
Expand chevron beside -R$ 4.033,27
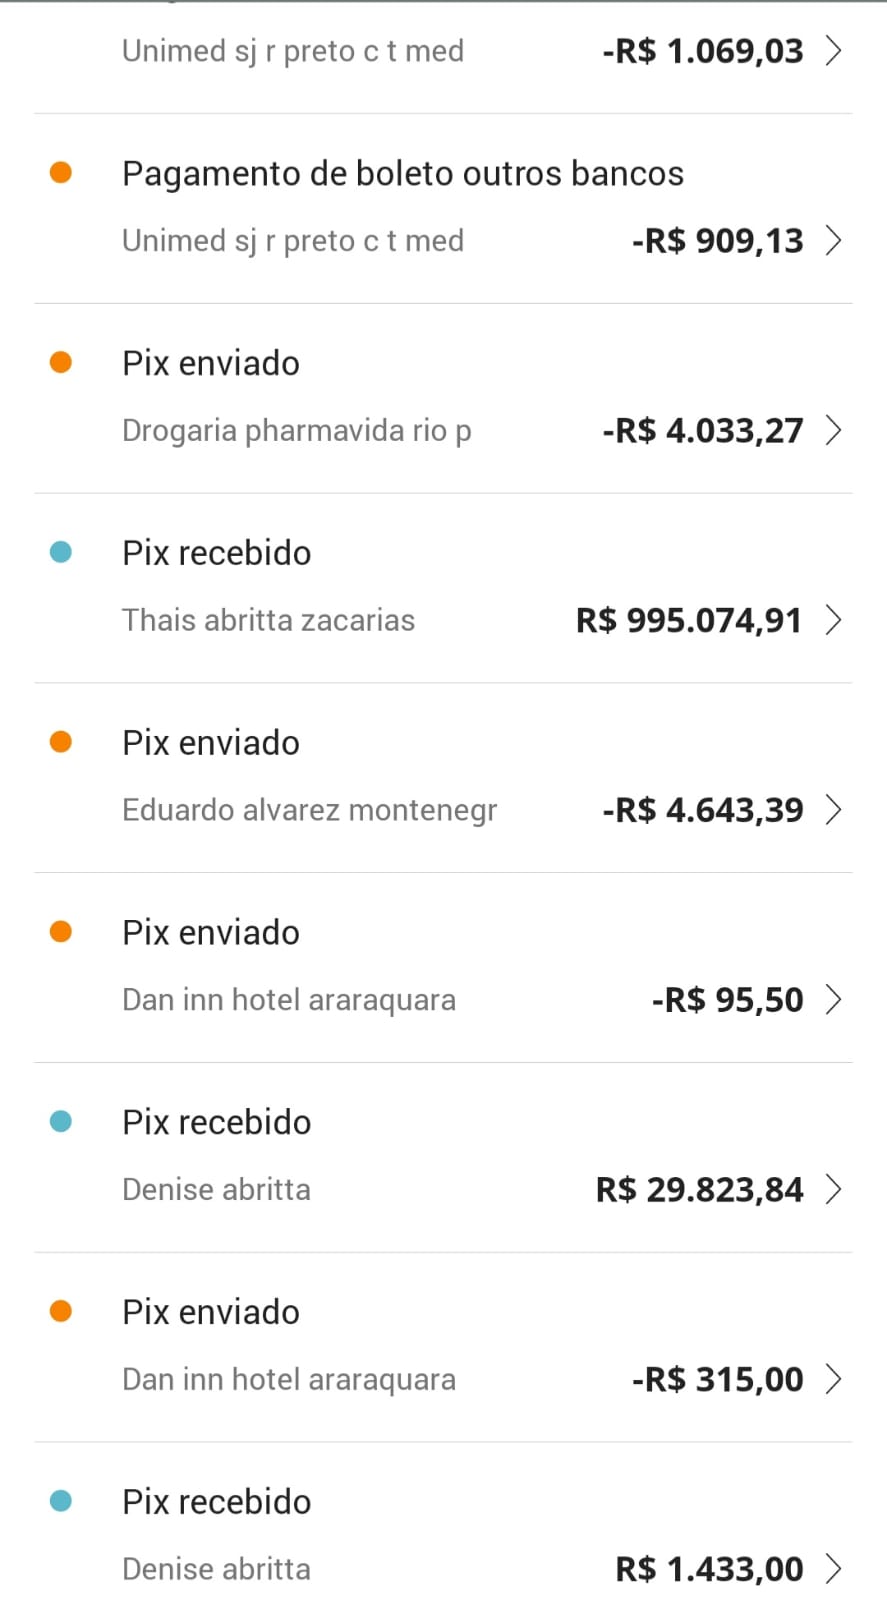pos(833,430)
